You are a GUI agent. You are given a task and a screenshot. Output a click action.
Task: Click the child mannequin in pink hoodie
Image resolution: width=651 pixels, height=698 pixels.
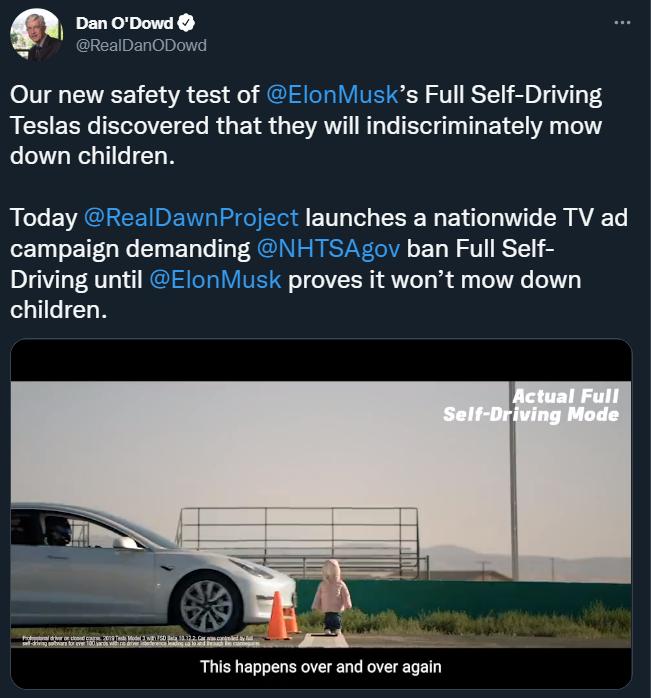click(x=332, y=596)
